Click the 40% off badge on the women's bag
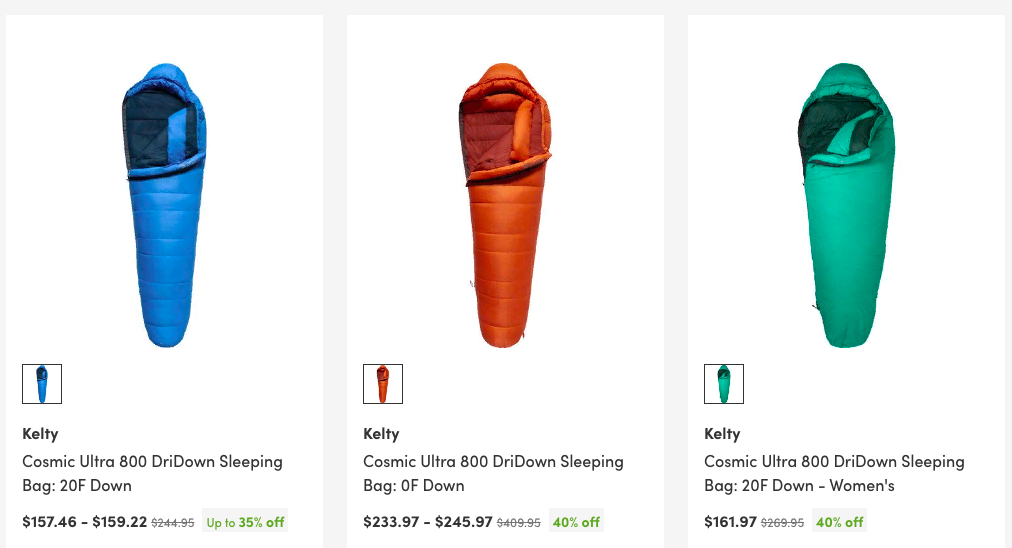 click(839, 521)
